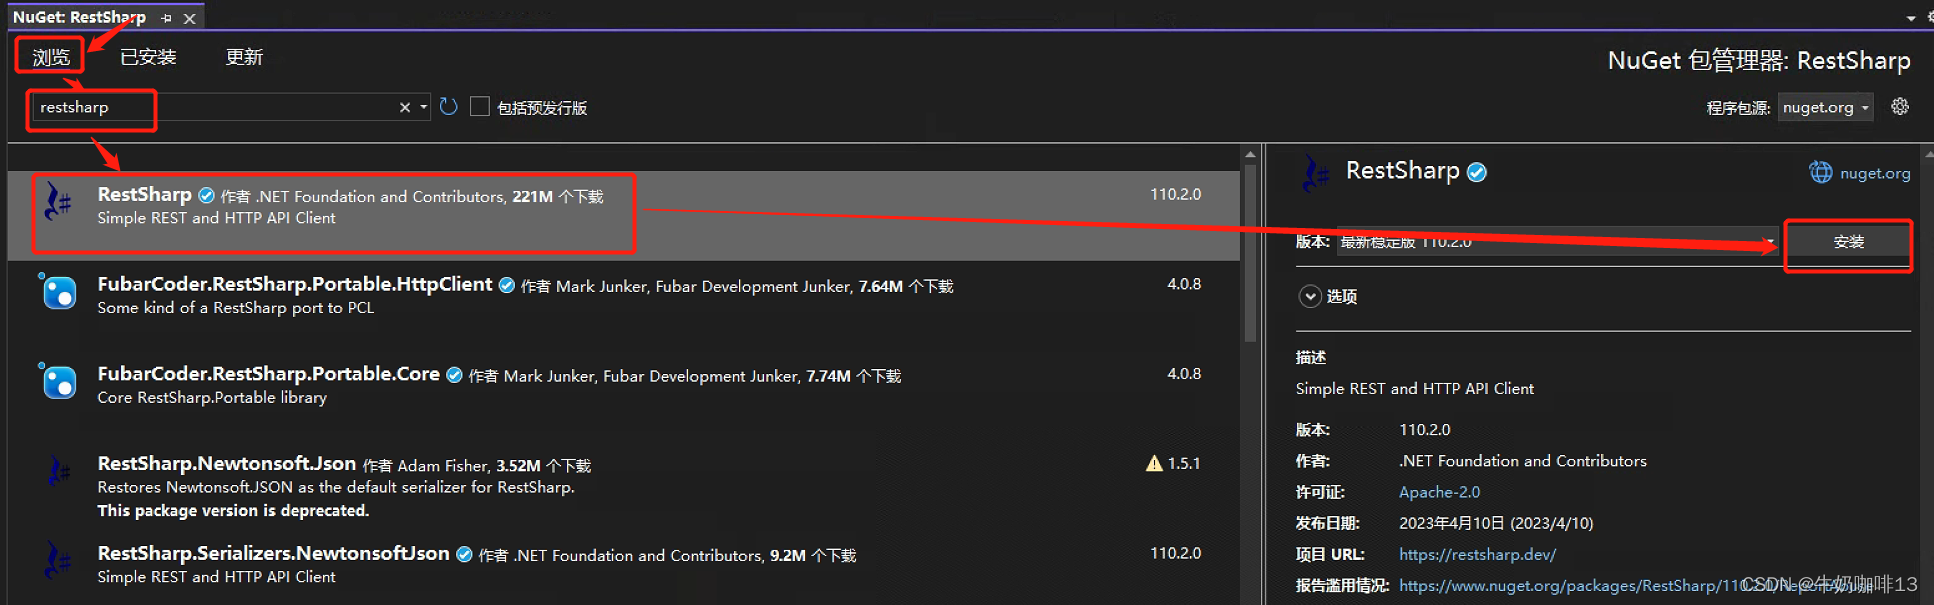Click the release date 2023年4月10日 value
This screenshot has width=1934, height=605.
click(x=1496, y=523)
